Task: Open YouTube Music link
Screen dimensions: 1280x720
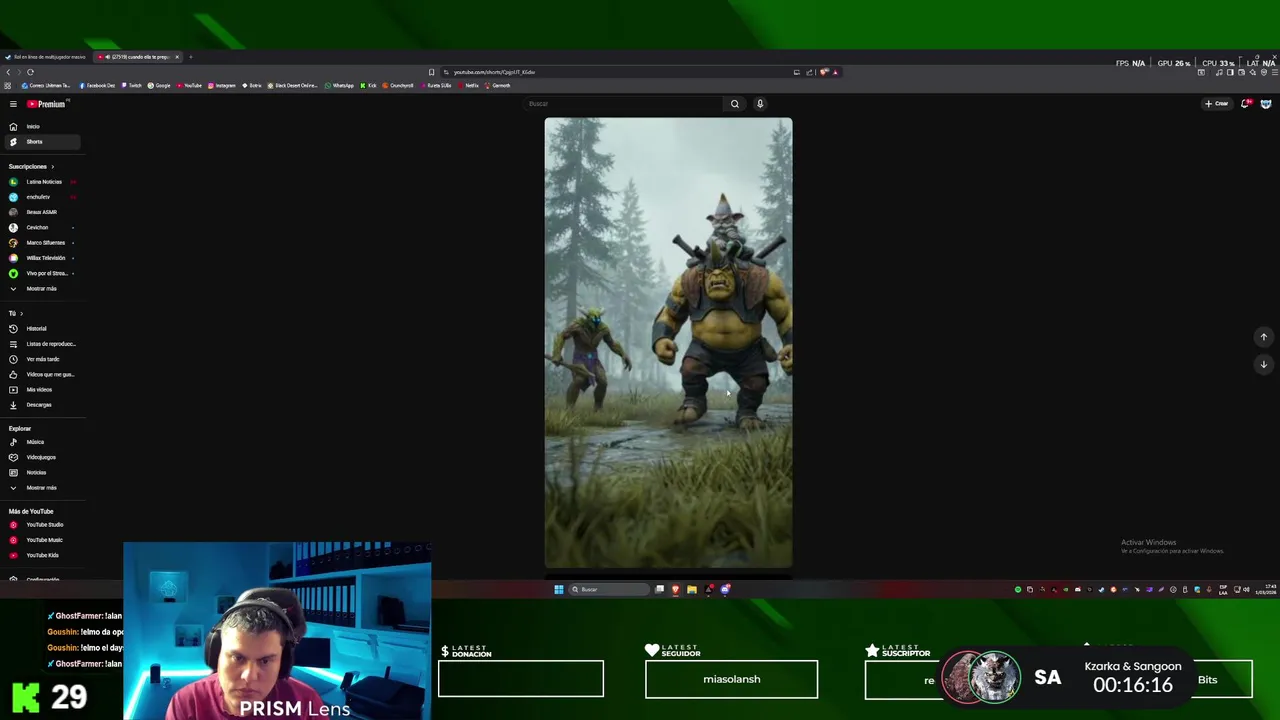Action: click(x=41, y=540)
